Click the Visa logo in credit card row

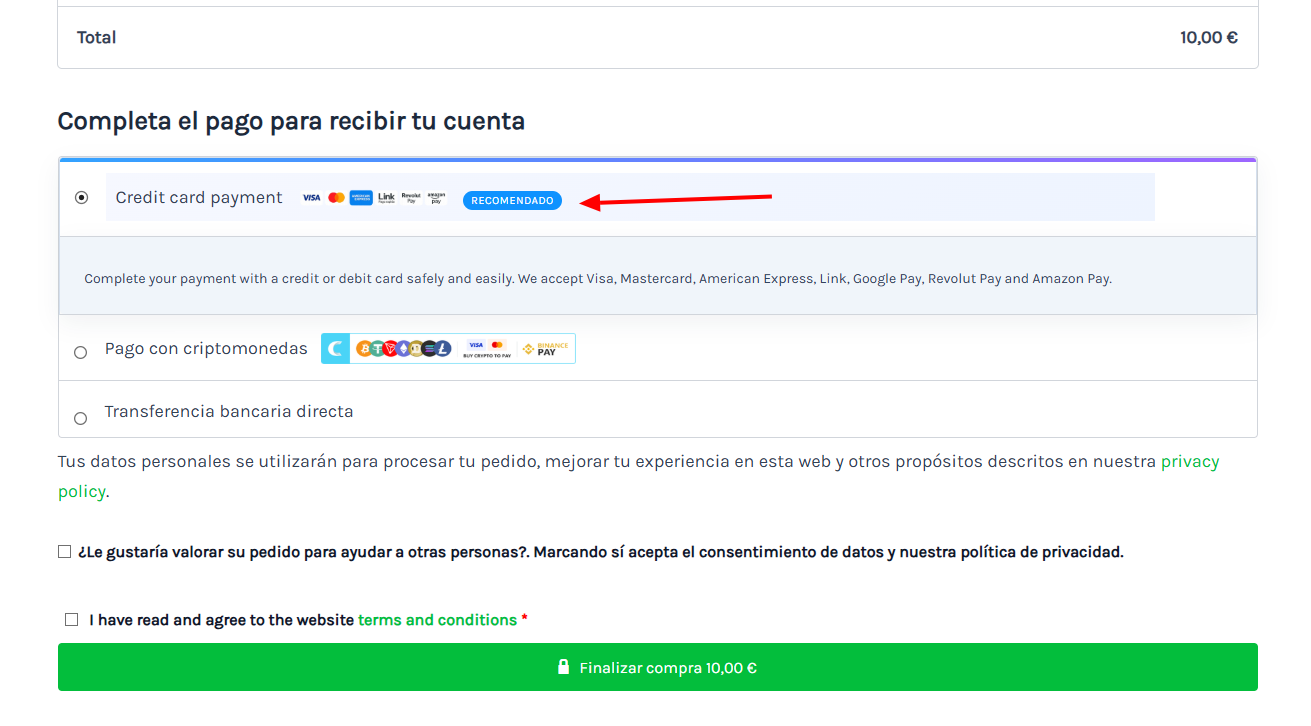pyautogui.click(x=311, y=198)
